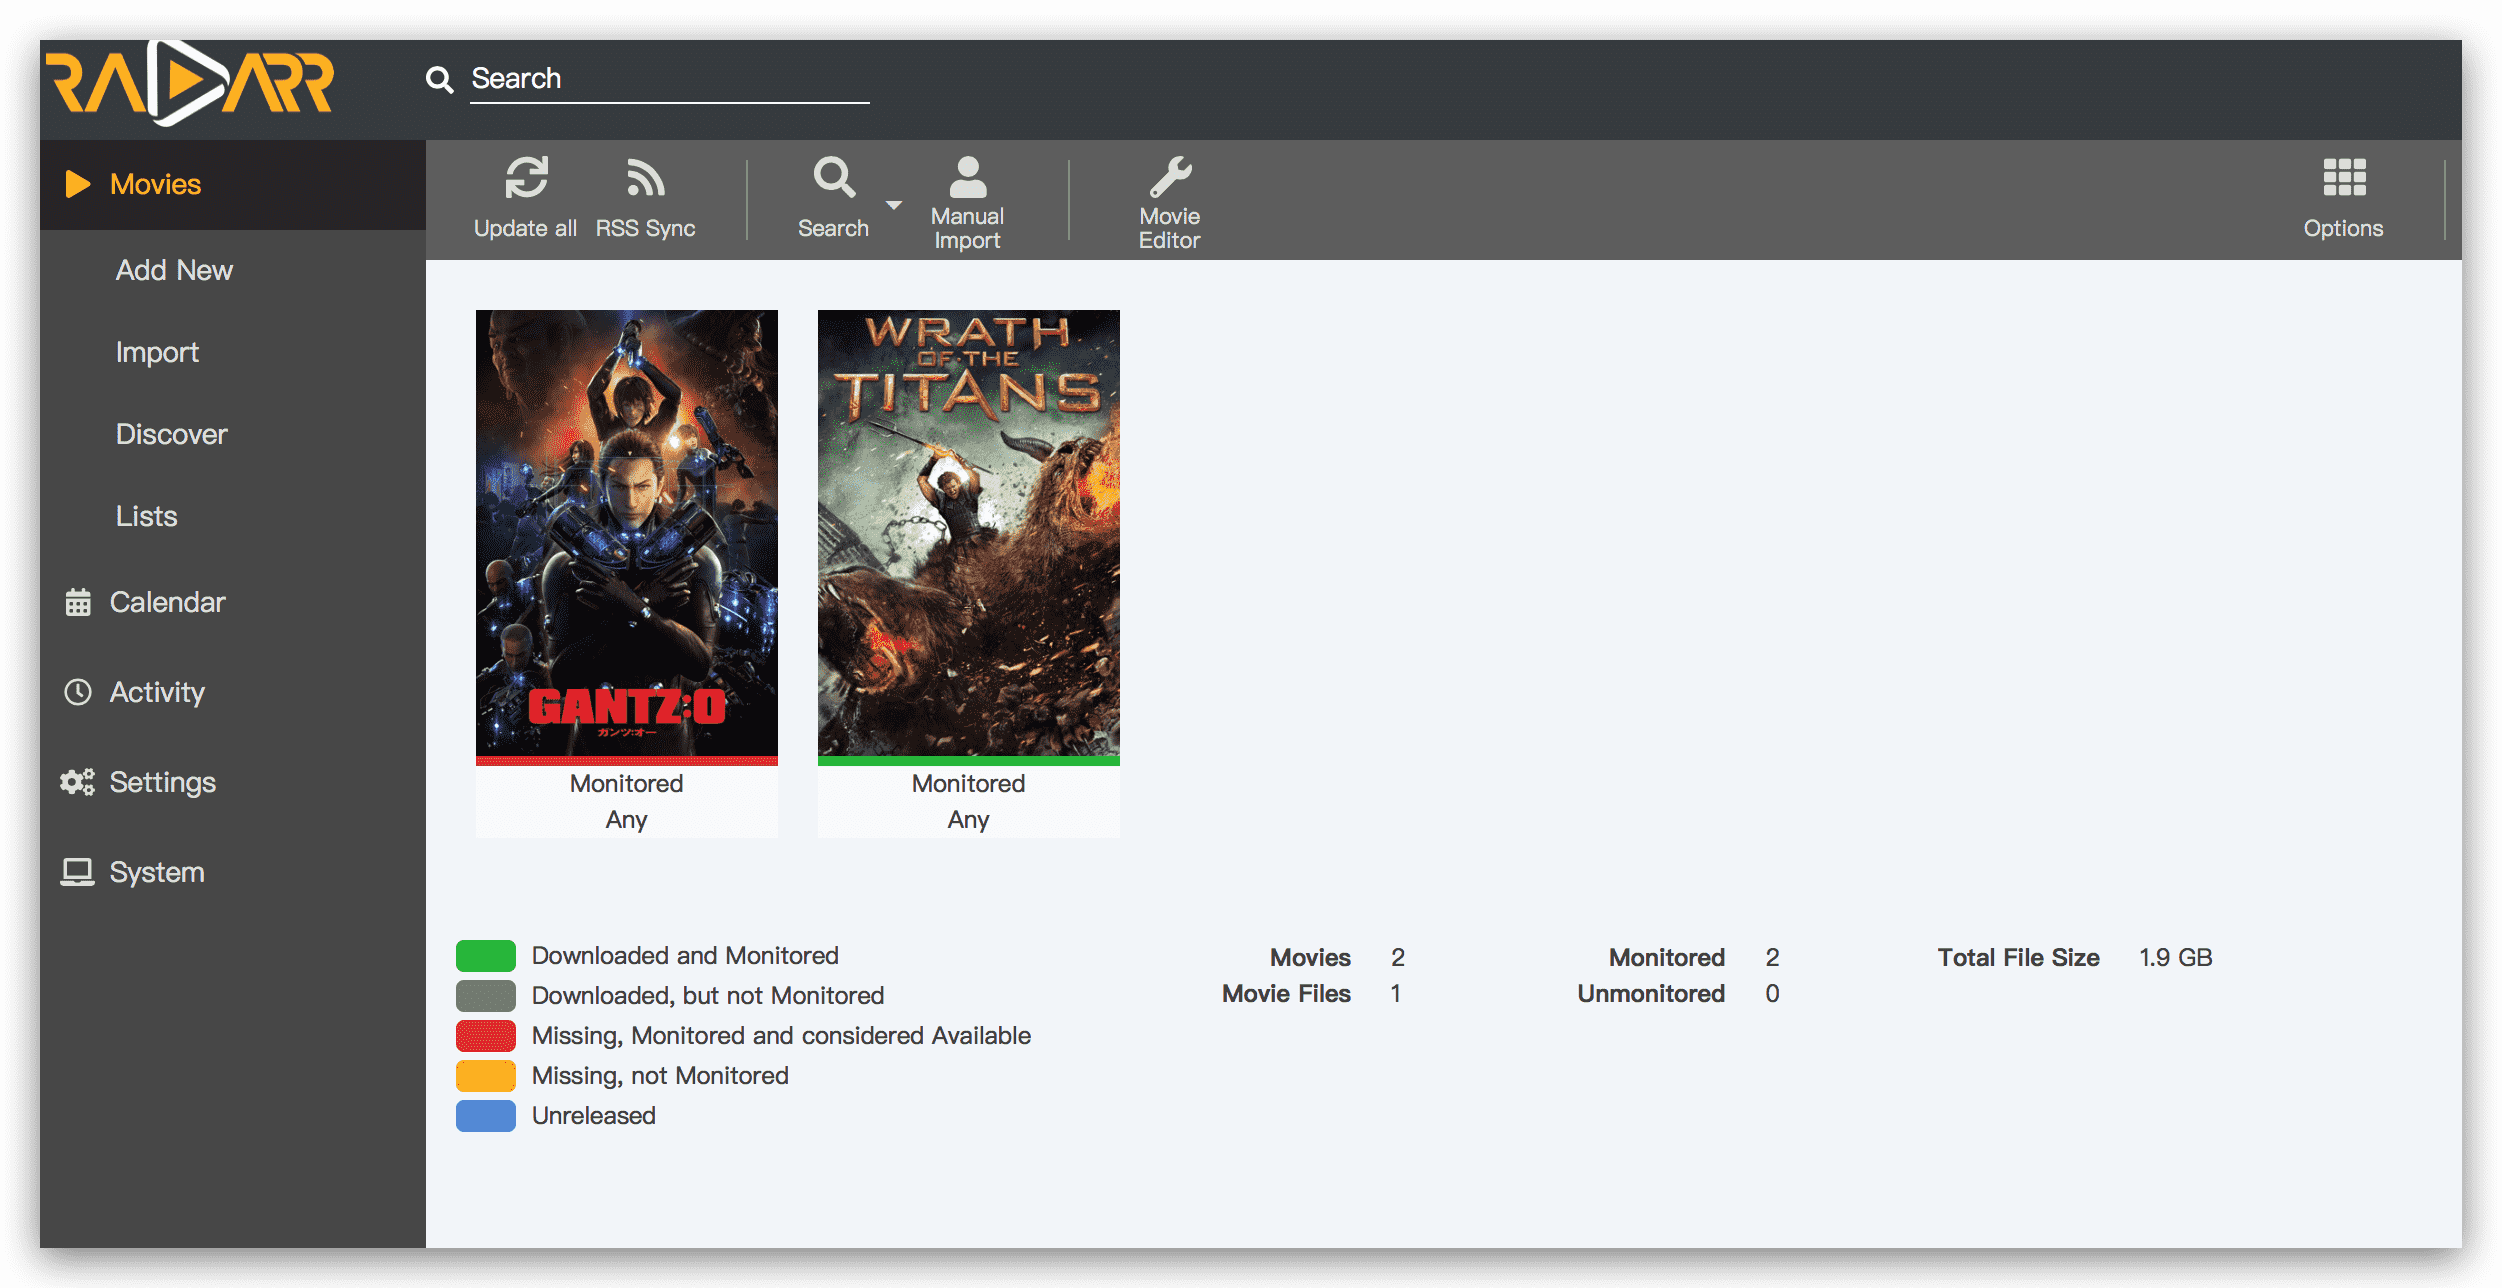Image resolution: width=2502 pixels, height=1288 pixels.
Task: Click the 'Movie Editor' toolbar label
Action: pos(1170,228)
